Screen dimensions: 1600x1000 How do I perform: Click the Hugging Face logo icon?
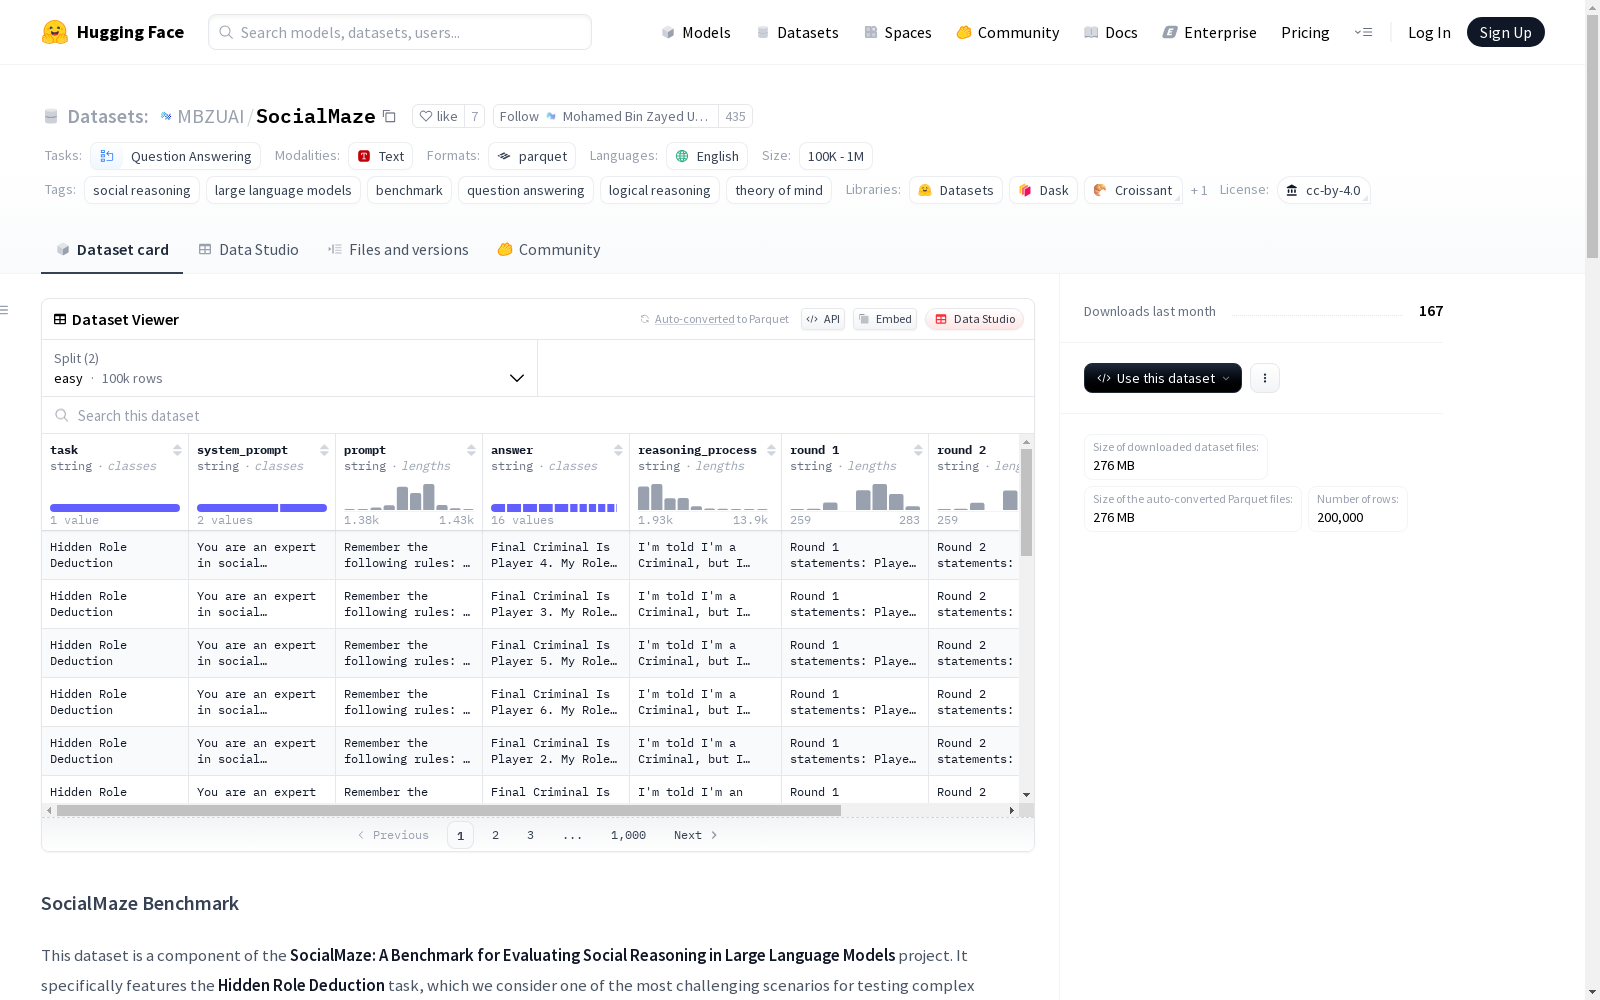coord(55,32)
